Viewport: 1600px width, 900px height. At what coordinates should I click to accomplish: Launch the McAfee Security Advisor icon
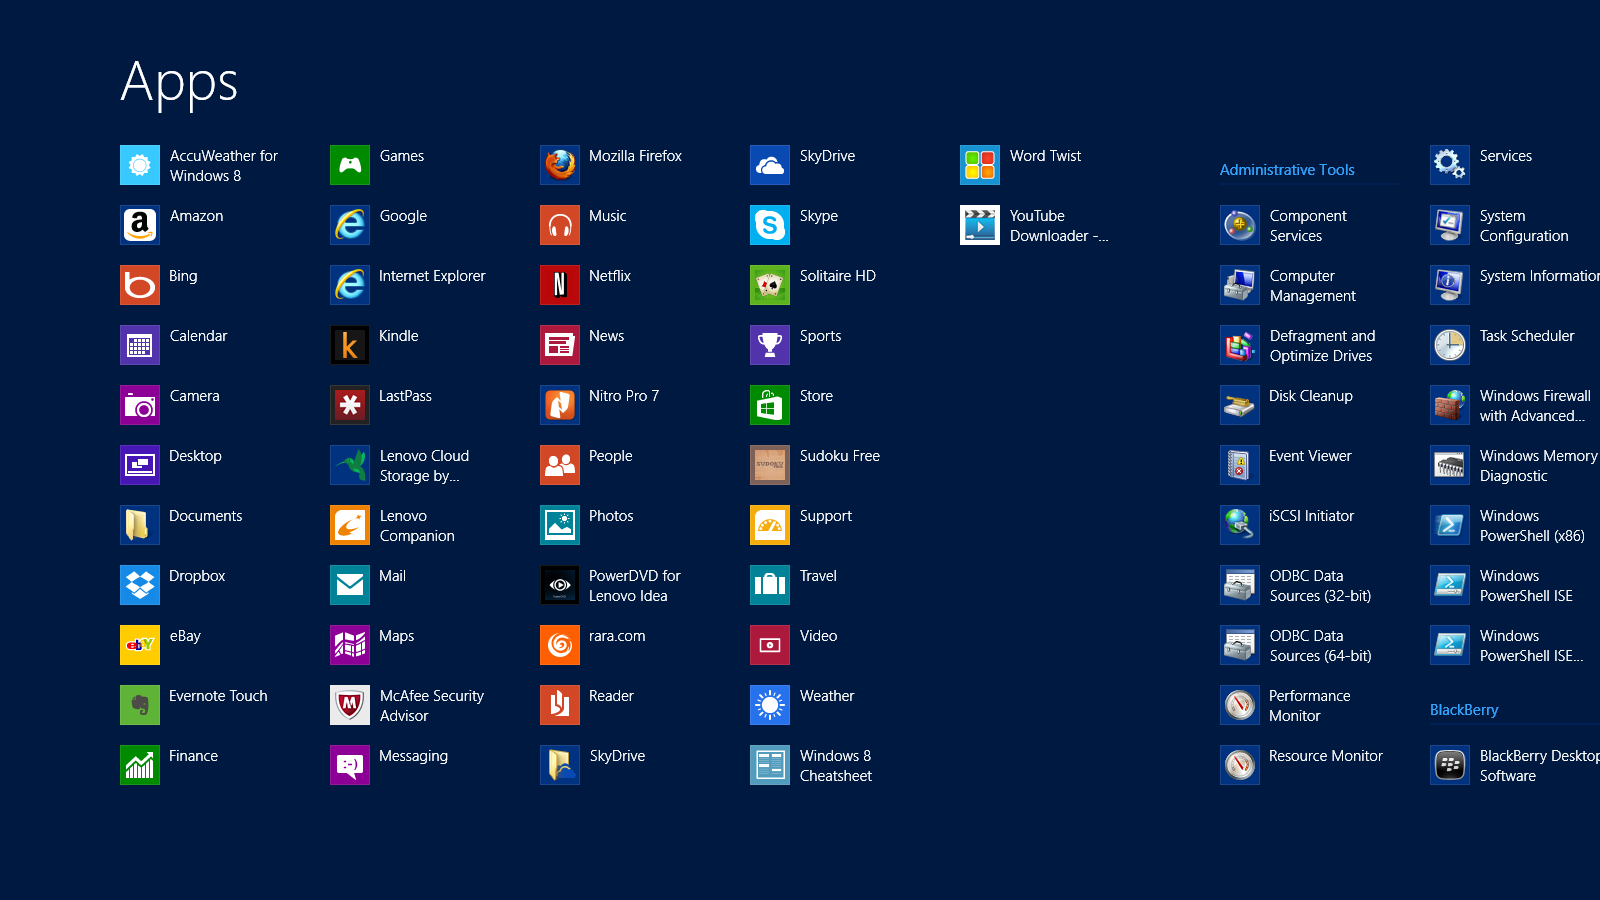350,705
